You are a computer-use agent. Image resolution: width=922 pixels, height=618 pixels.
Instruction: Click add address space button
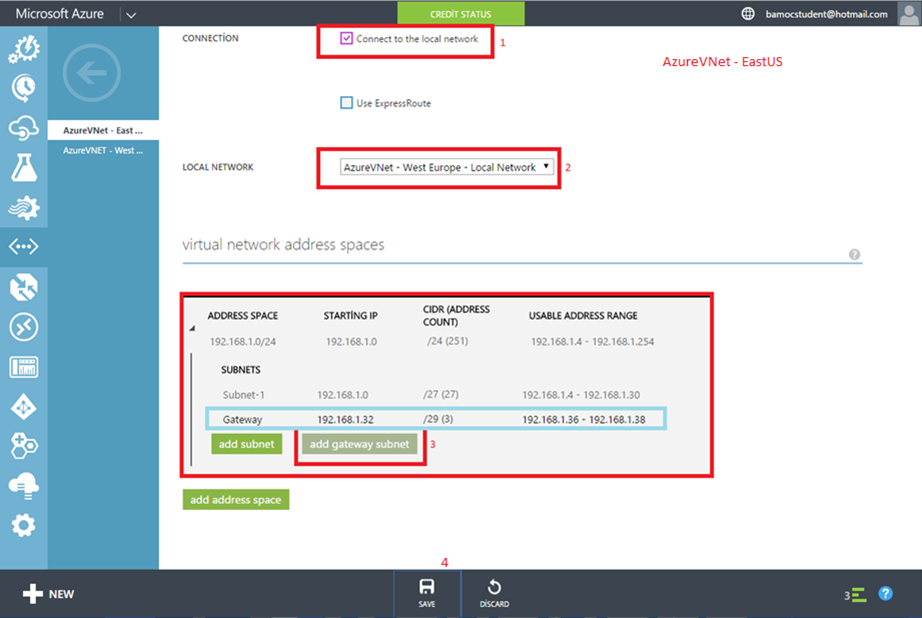(236, 500)
